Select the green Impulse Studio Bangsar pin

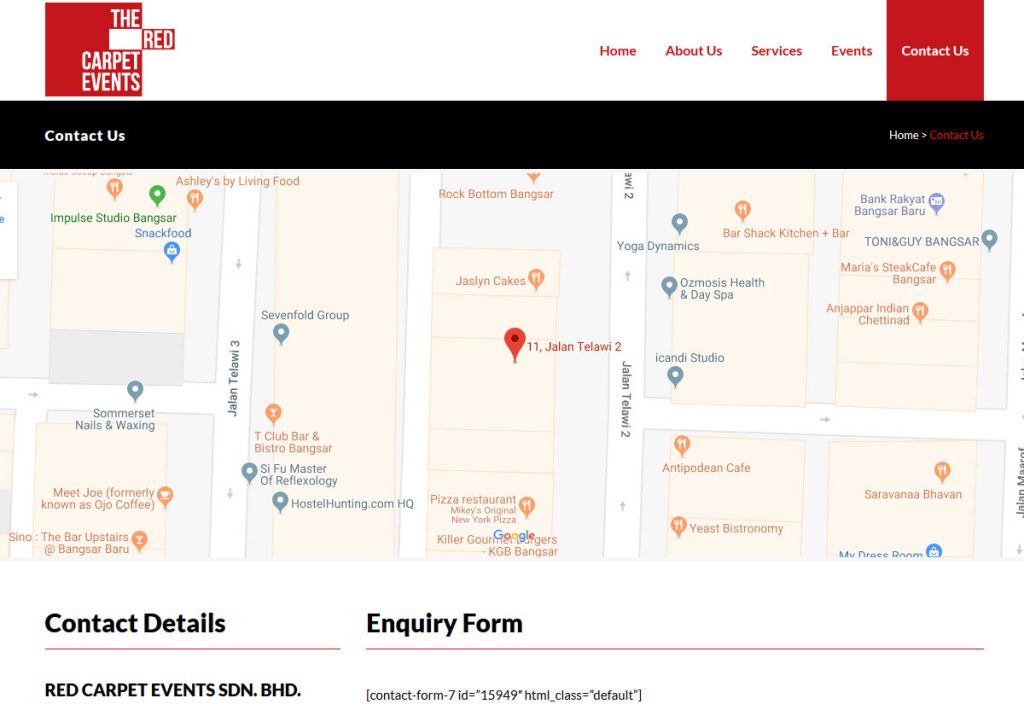[157, 195]
